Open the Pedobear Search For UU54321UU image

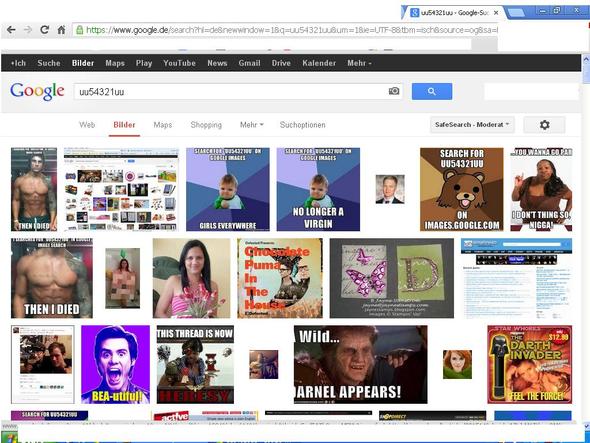coord(462,189)
